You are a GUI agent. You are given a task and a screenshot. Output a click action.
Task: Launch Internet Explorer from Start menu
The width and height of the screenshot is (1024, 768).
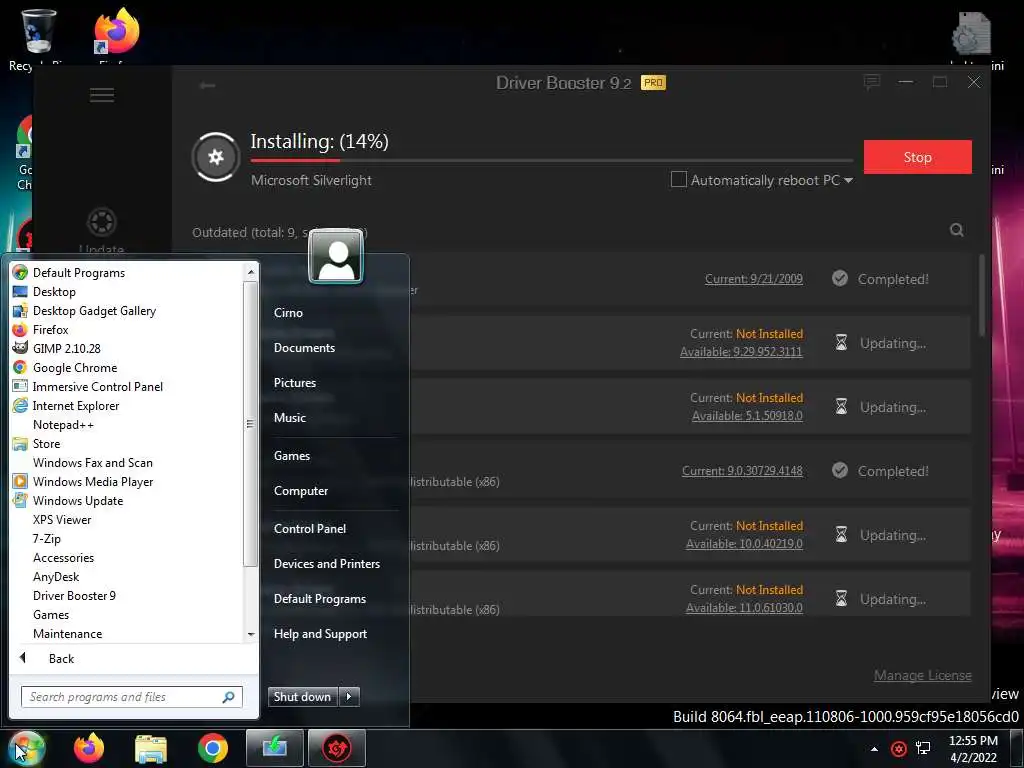76,406
